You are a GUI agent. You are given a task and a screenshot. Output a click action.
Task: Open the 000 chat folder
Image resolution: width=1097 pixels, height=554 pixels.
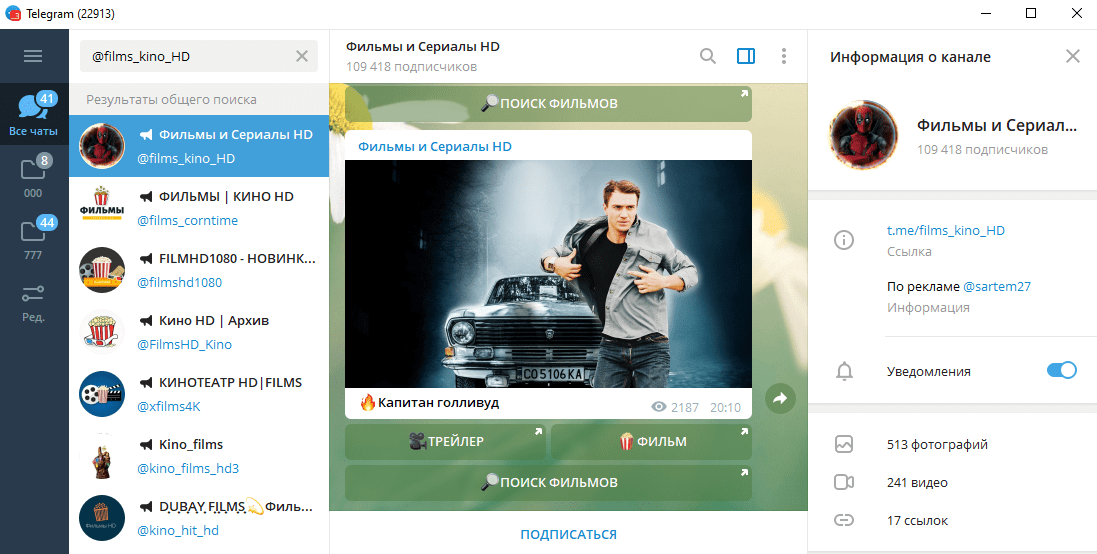pos(33,177)
